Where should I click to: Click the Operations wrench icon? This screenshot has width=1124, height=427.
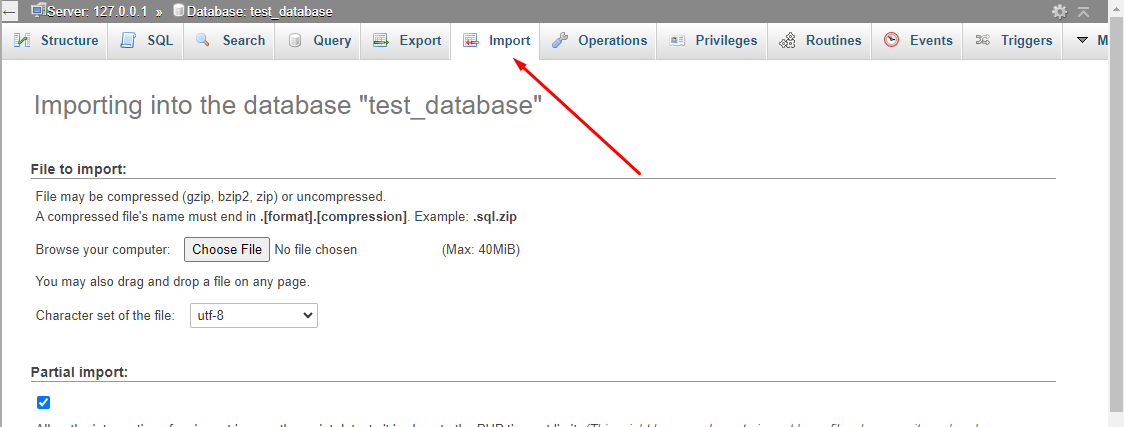[x=560, y=41]
